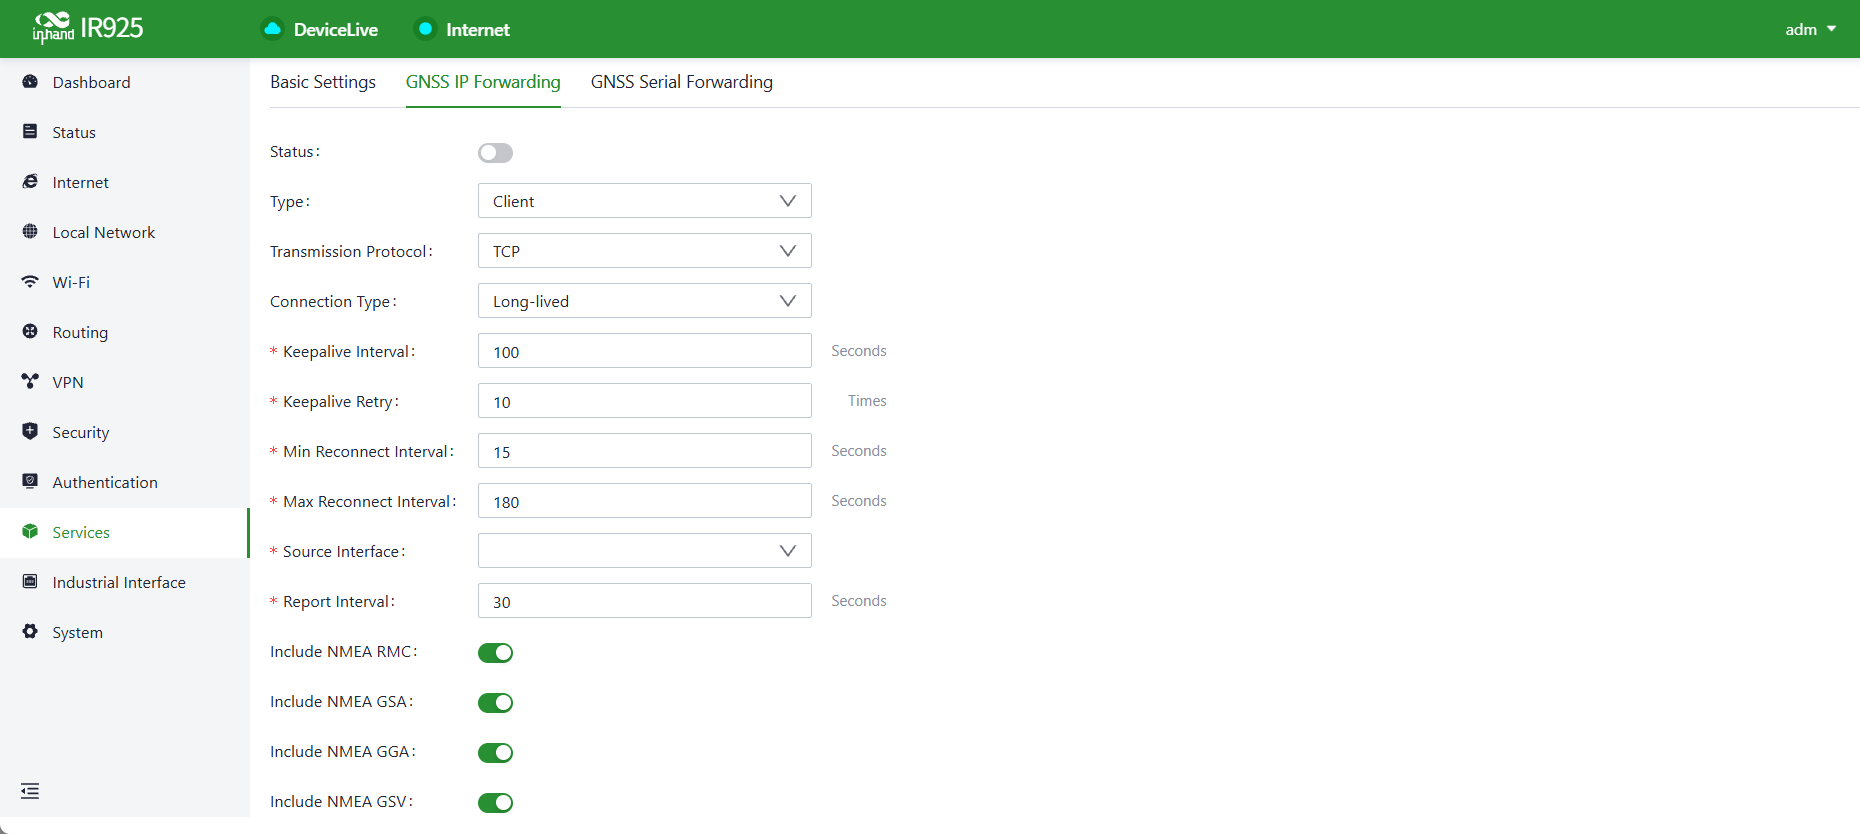The width and height of the screenshot is (1860, 834).
Task: Open the adm user menu
Action: 1810,29
